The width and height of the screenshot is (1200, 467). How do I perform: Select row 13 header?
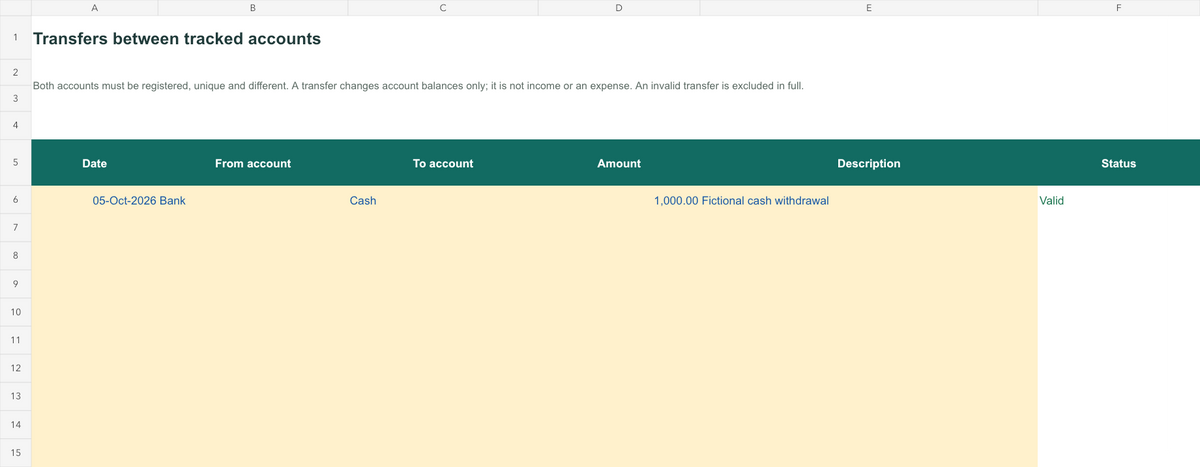click(15, 396)
